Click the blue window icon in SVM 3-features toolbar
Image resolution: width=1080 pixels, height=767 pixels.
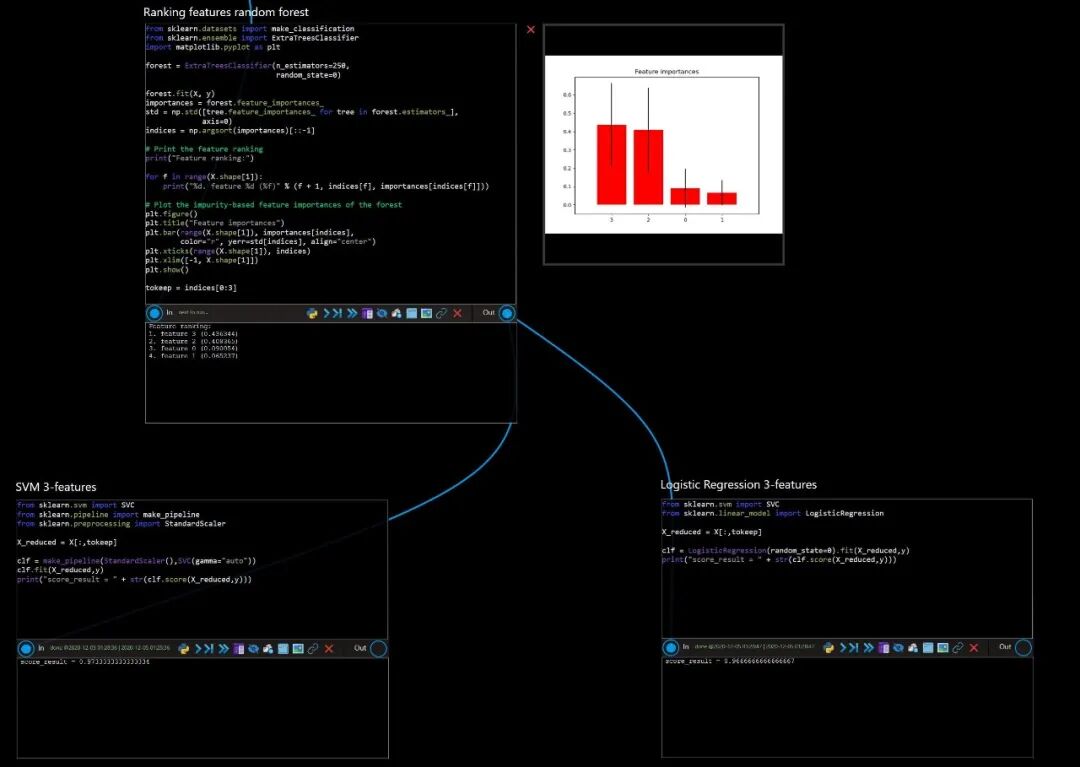[283, 649]
